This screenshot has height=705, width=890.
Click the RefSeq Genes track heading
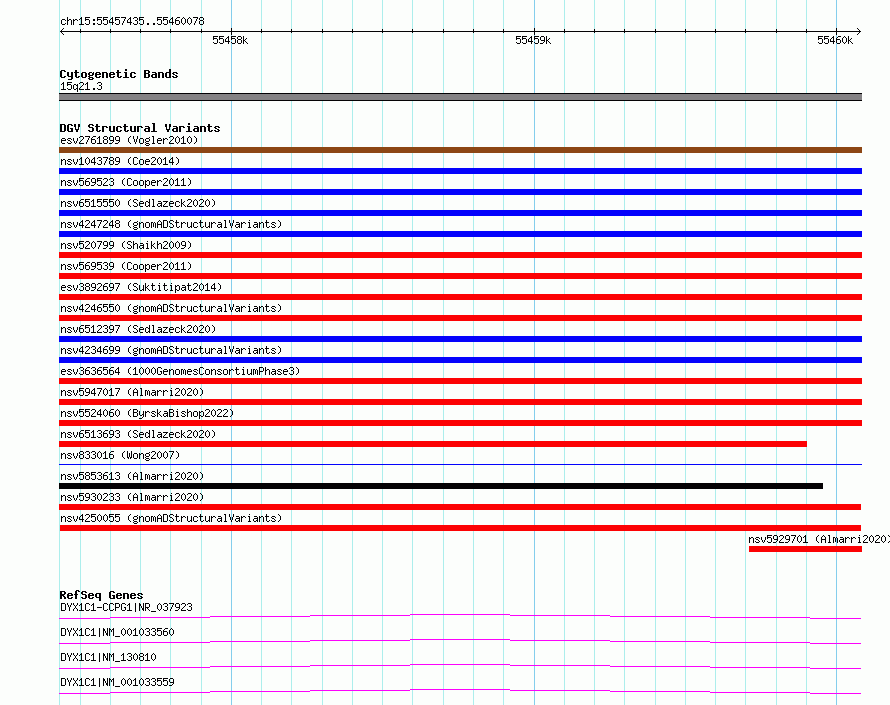point(101,595)
